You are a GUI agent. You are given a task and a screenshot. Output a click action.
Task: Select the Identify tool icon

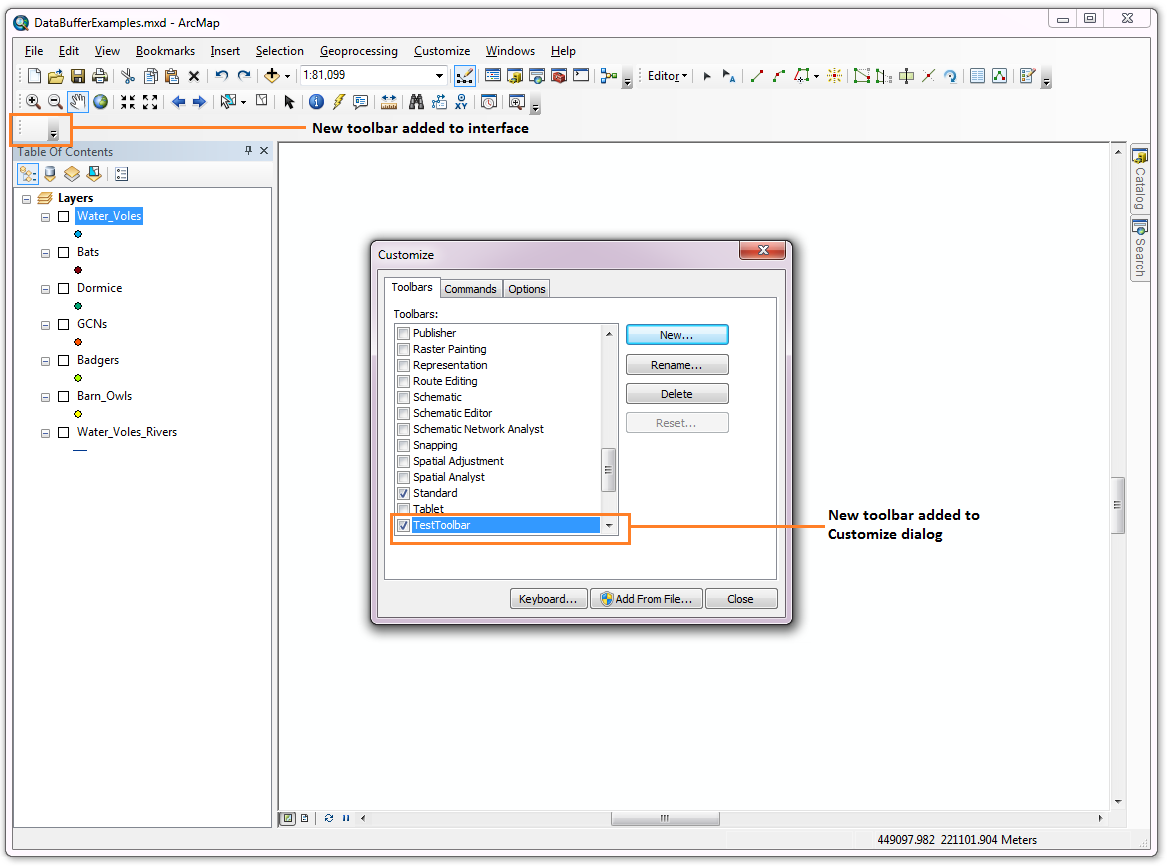click(x=316, y=102)
